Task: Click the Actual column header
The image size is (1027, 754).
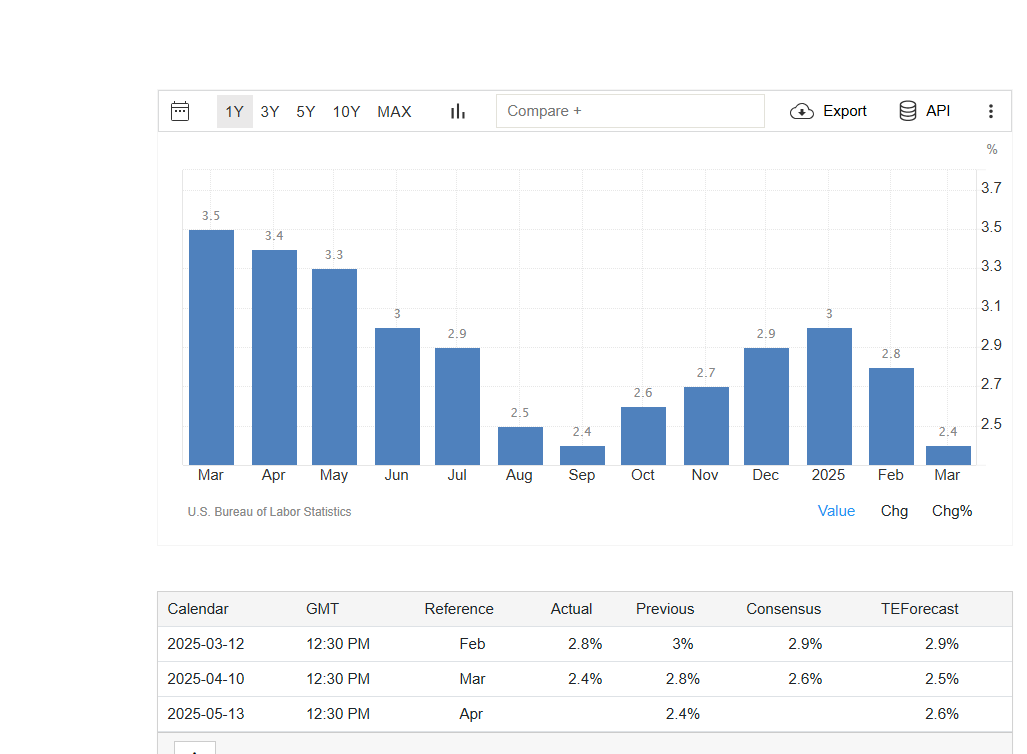Action: click(571, 609)
